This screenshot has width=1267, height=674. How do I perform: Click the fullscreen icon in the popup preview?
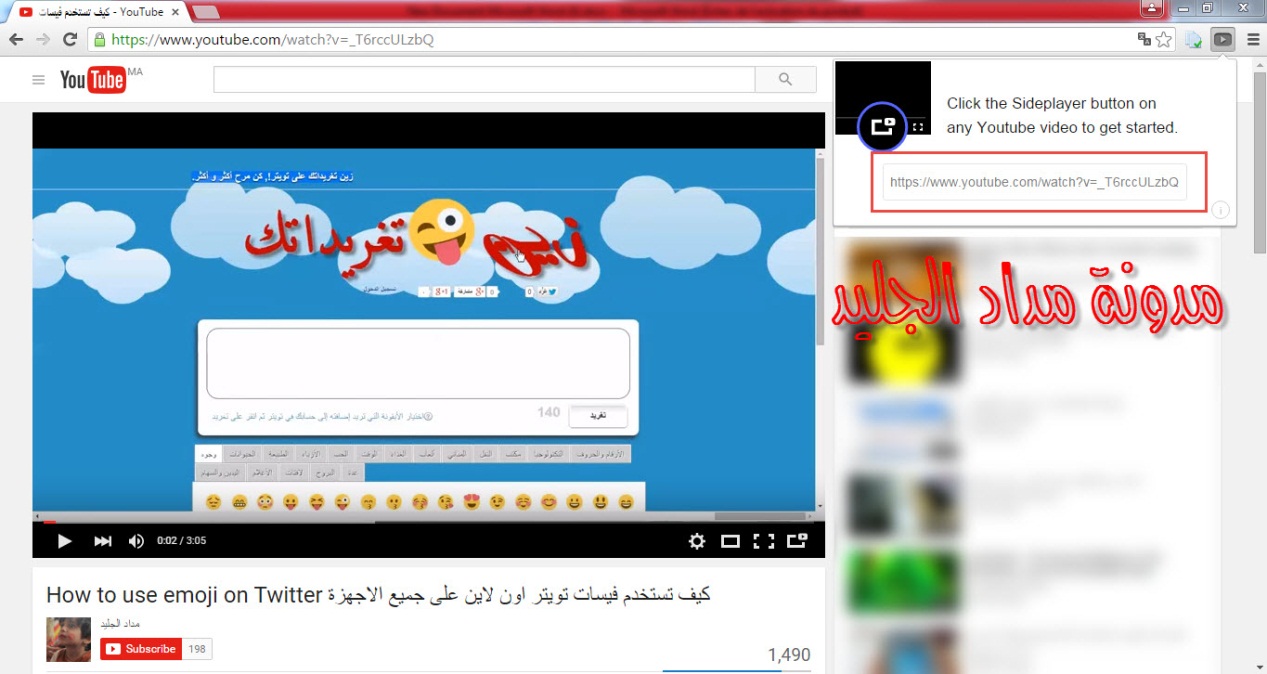pyautogui.click(x=918, y=127)
